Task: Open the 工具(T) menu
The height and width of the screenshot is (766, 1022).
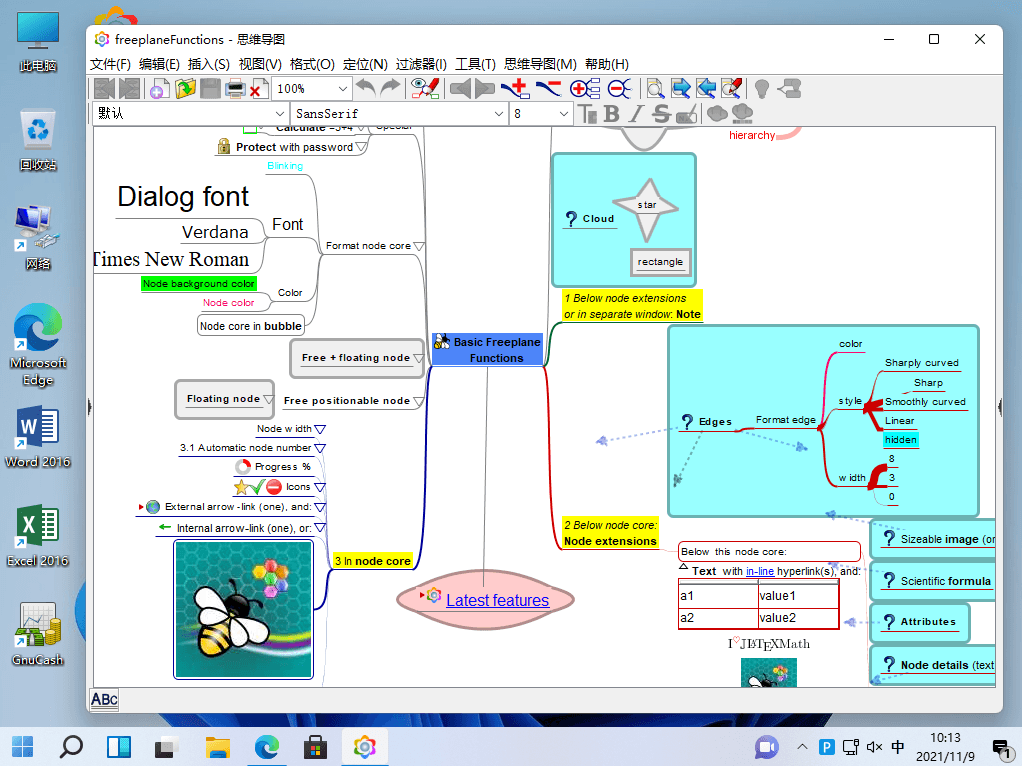Action: 475,64
